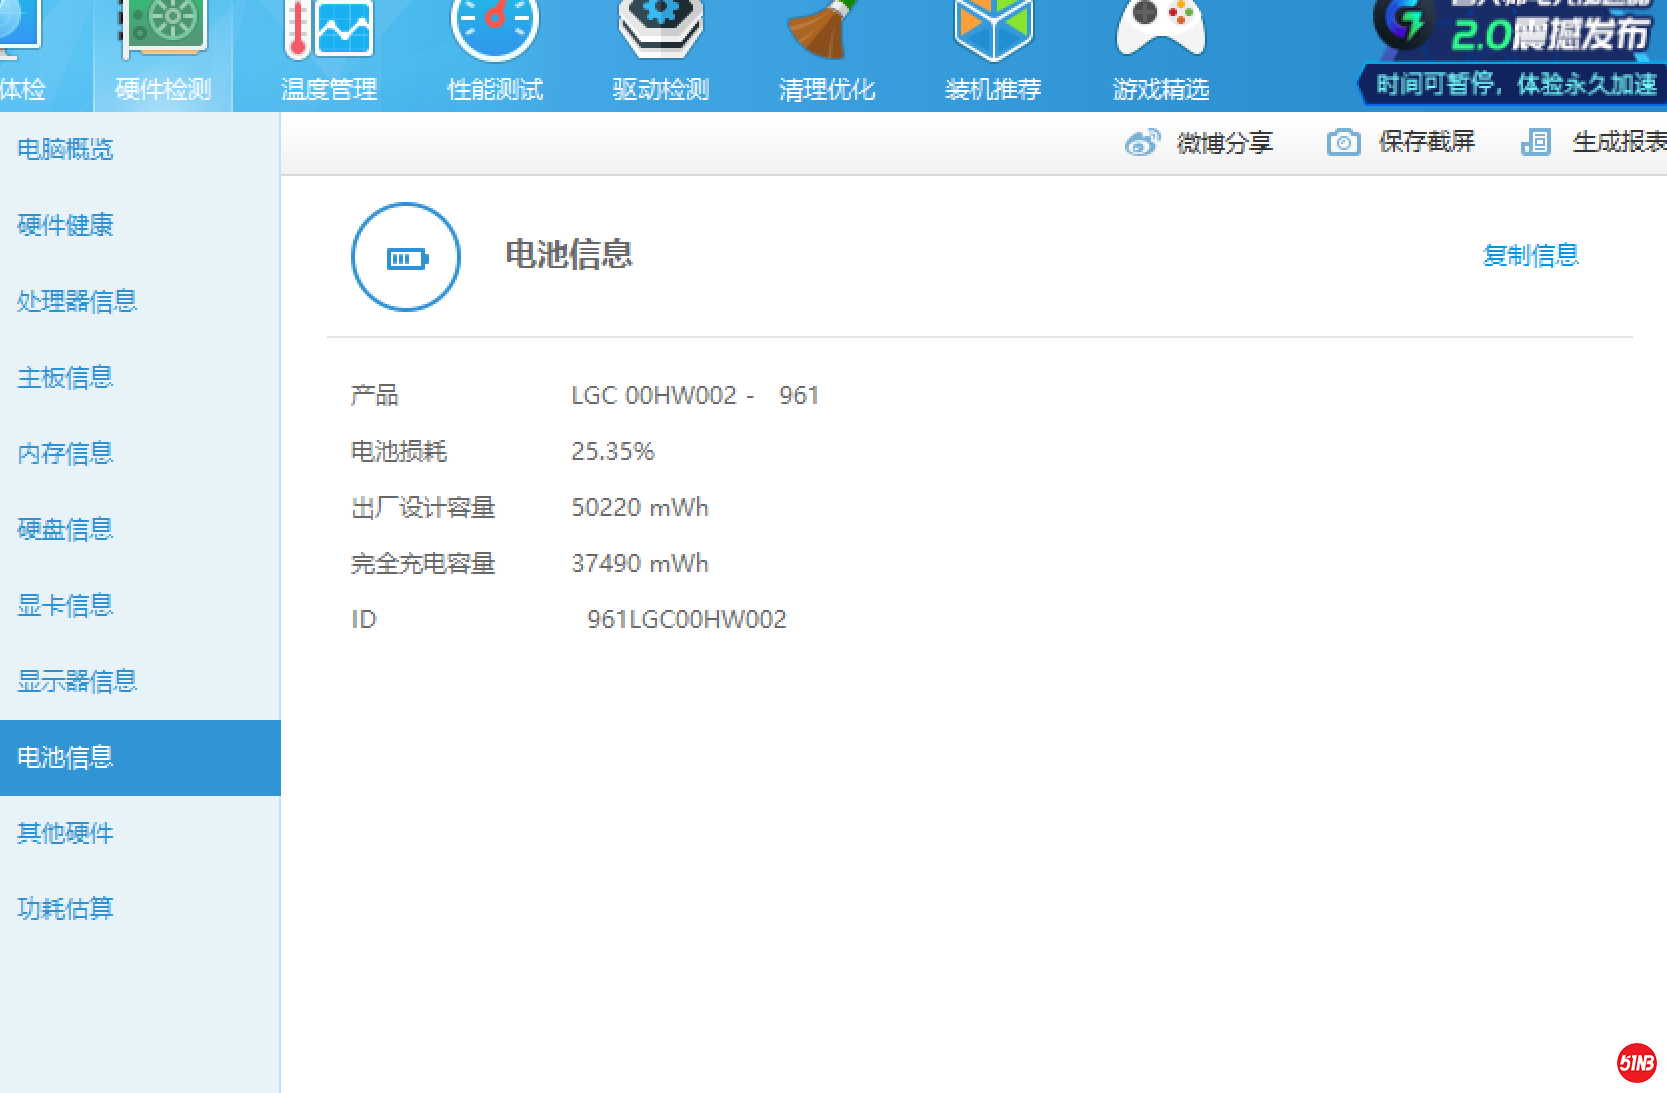Select the 37490 mWh full charge value
Viewport: 1667px width, 1093px height.
(x=640, y=564)
